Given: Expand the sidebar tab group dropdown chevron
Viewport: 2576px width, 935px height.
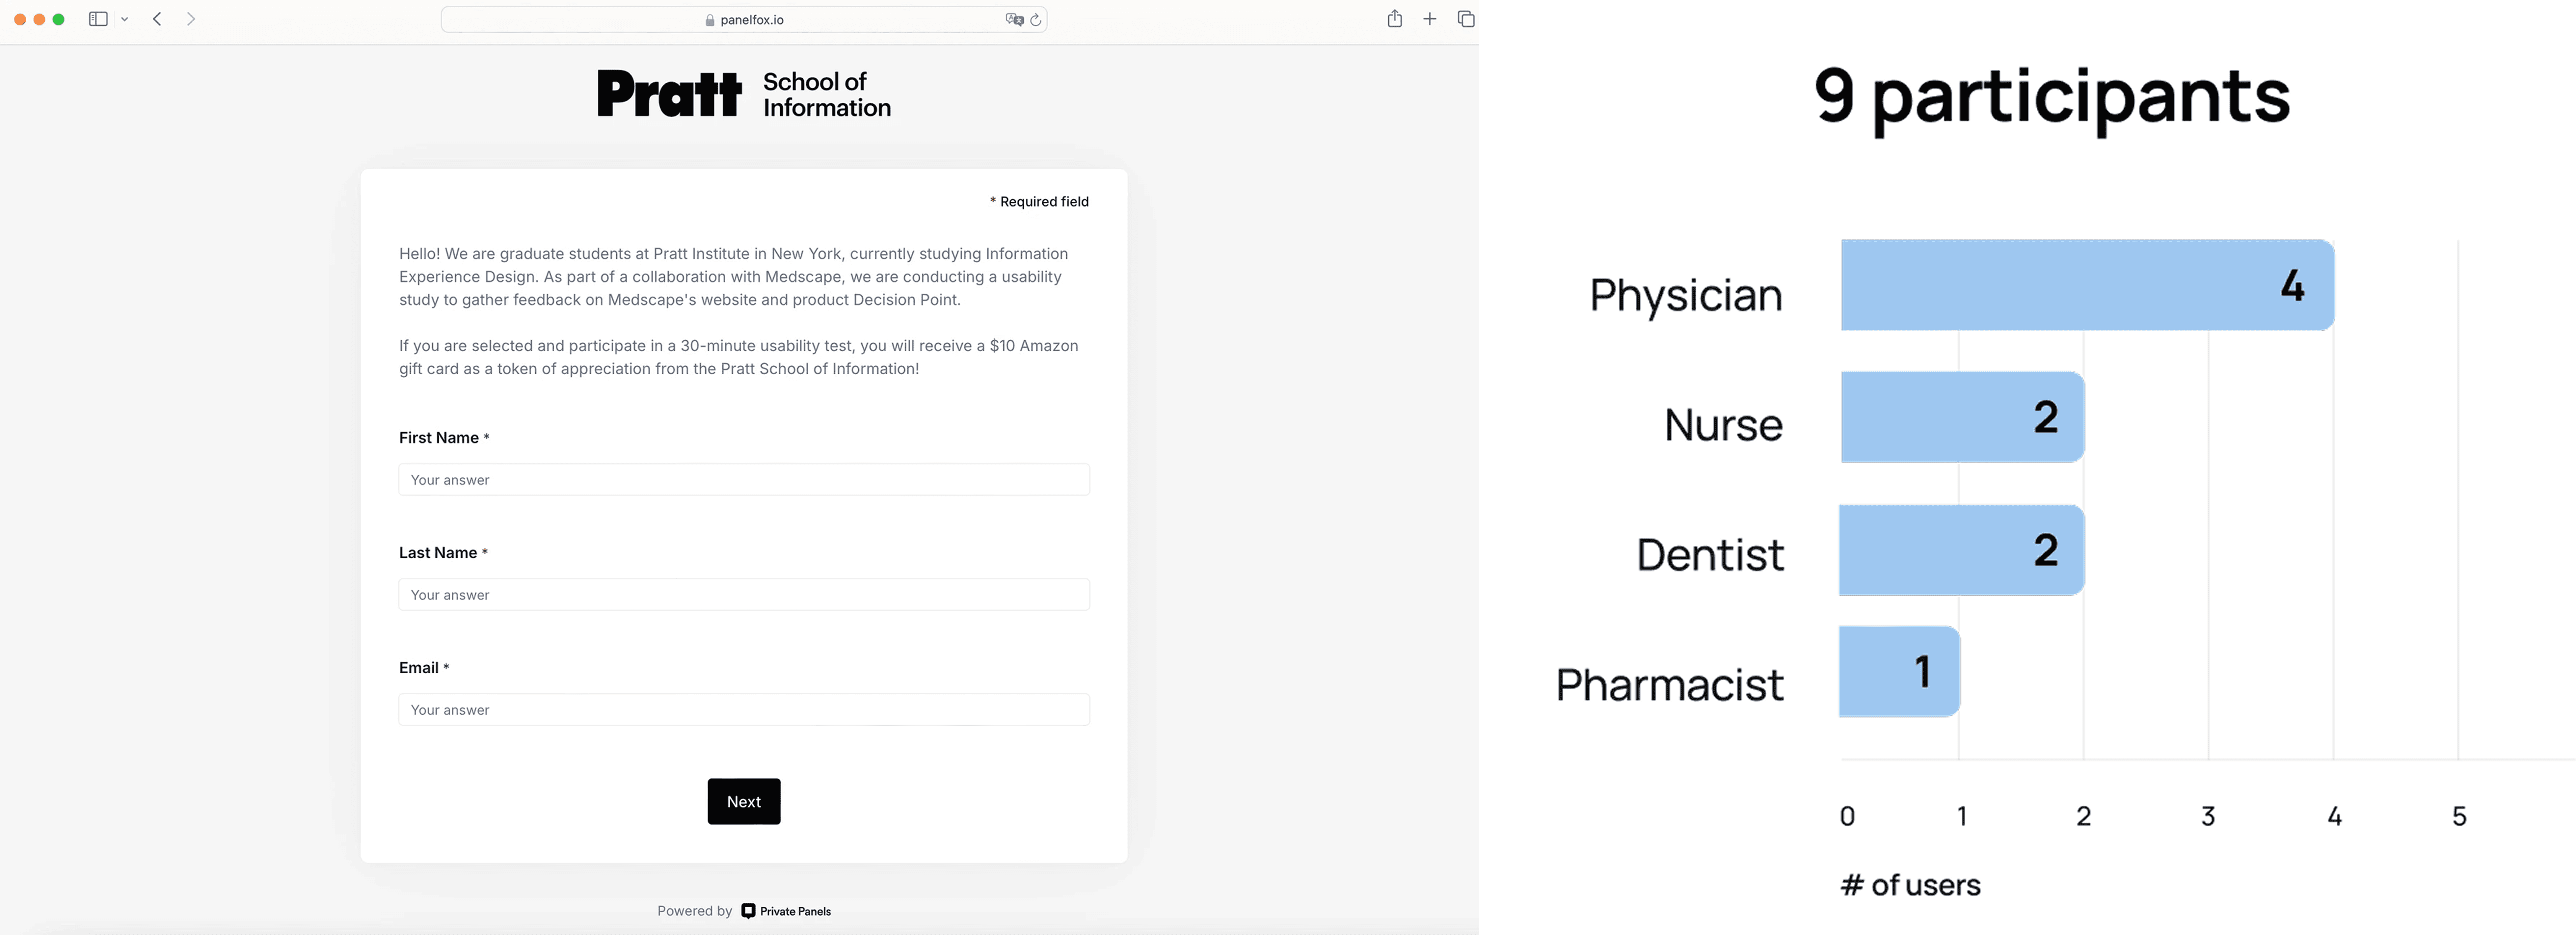Looking at the screenshot, I should pos(125,19).
